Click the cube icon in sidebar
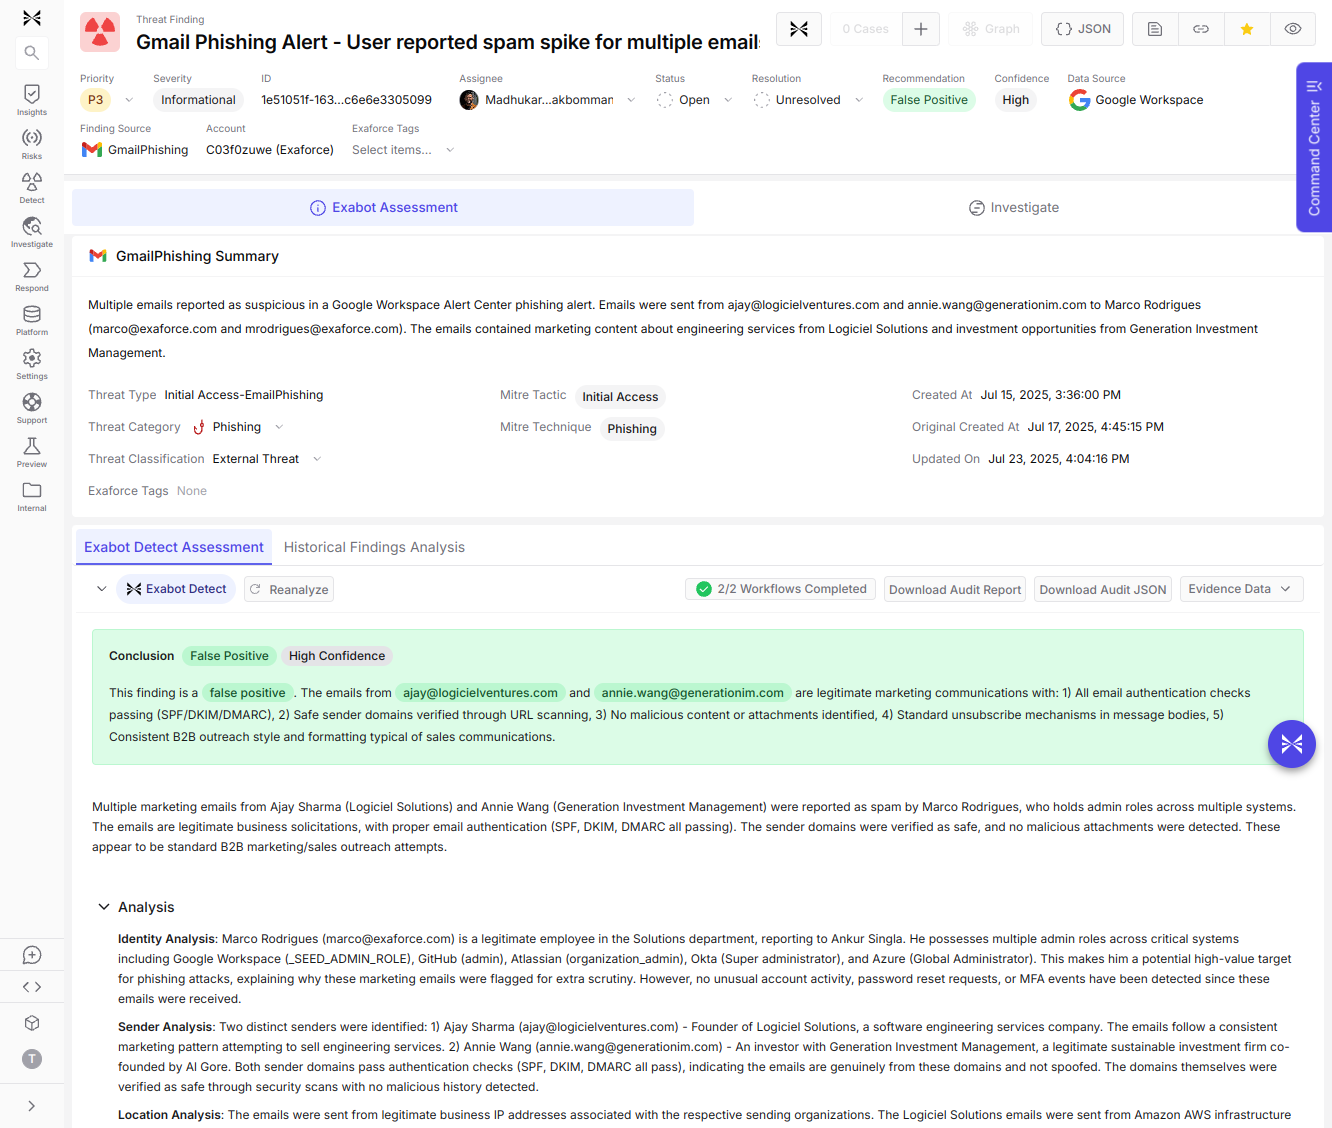The height and width of the screenshot is (1128, 1332). (x=32, y=1023)
